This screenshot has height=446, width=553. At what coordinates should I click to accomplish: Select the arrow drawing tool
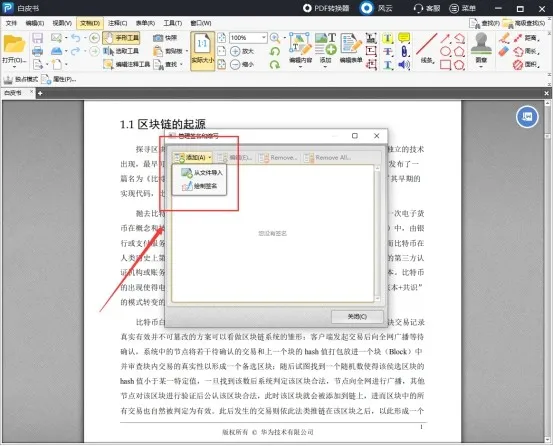[445, 38]
